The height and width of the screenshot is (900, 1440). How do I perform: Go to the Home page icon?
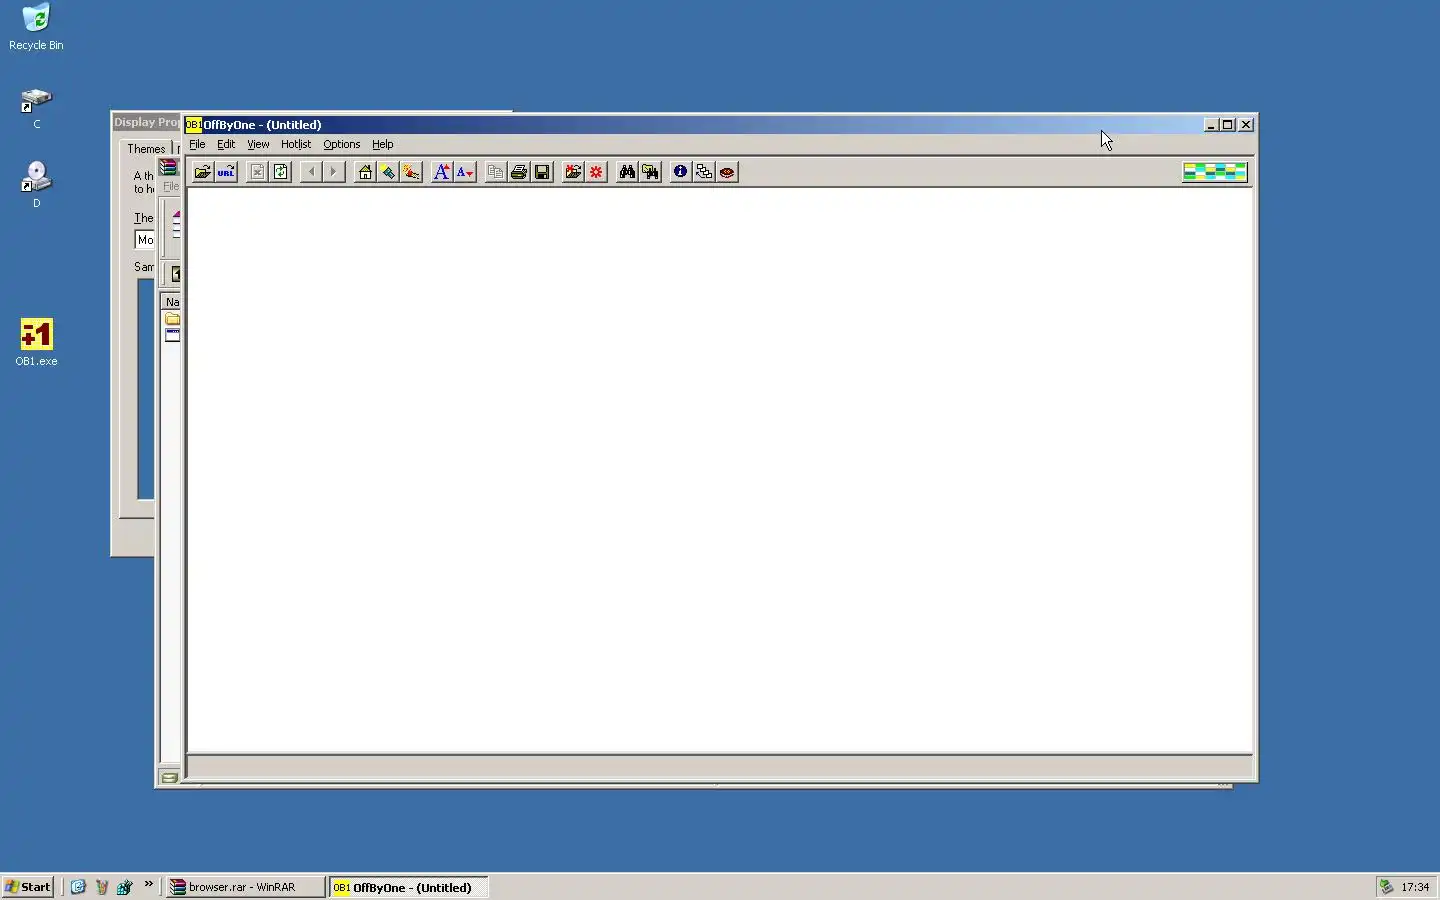[x=365, y=172]
